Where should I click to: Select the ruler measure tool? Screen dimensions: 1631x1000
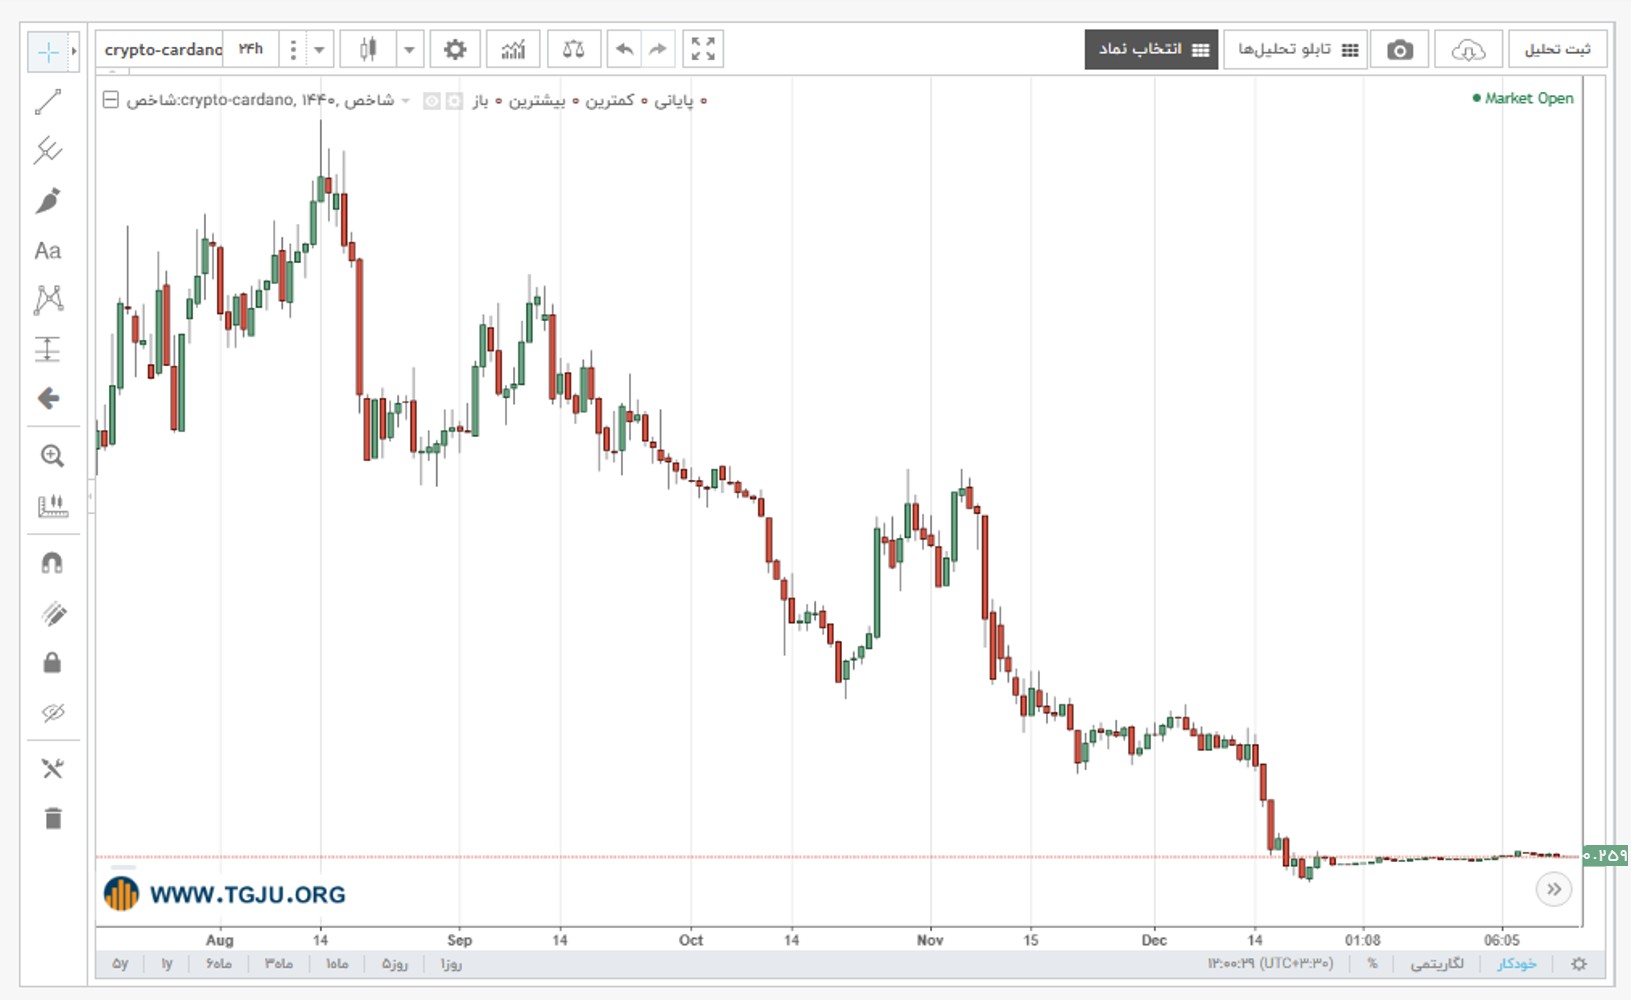[52, 506]
